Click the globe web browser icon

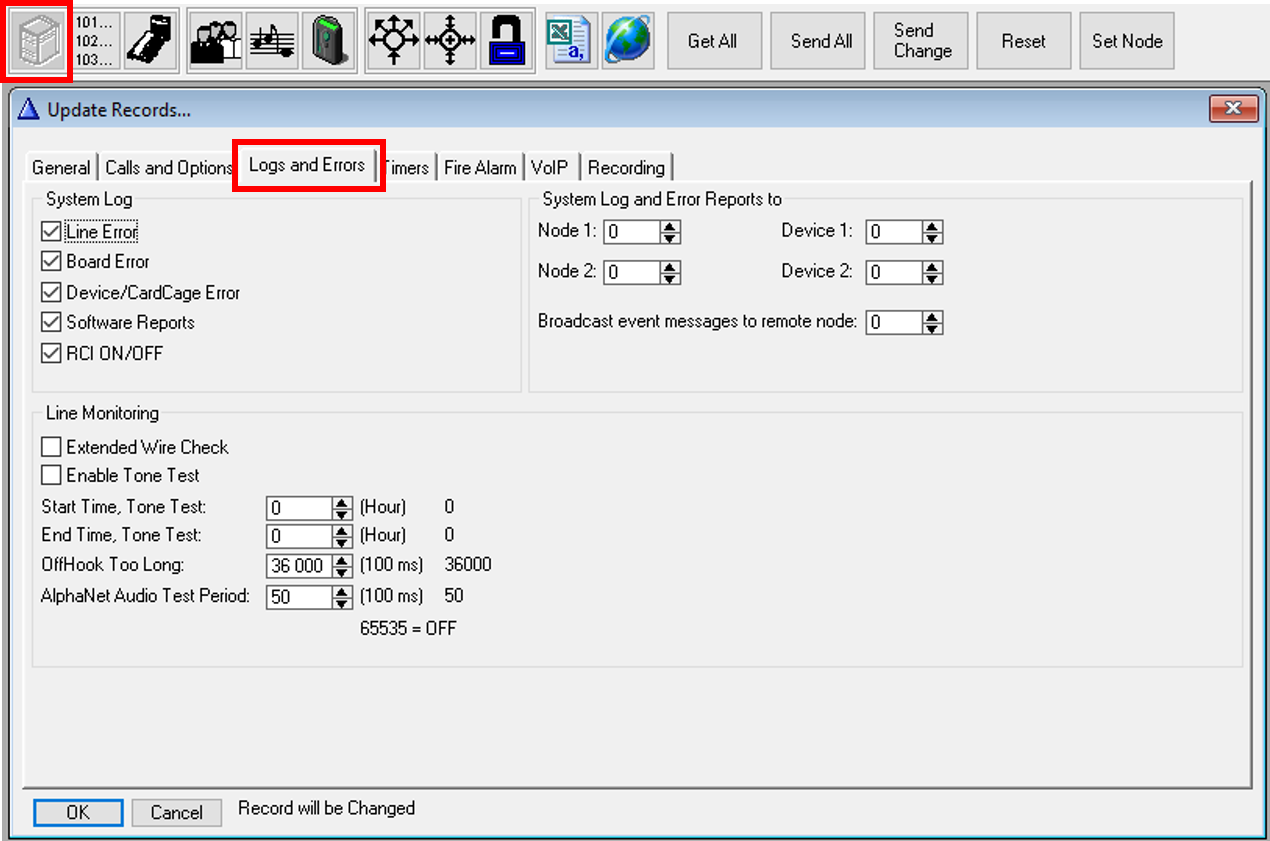pos(627,41)
